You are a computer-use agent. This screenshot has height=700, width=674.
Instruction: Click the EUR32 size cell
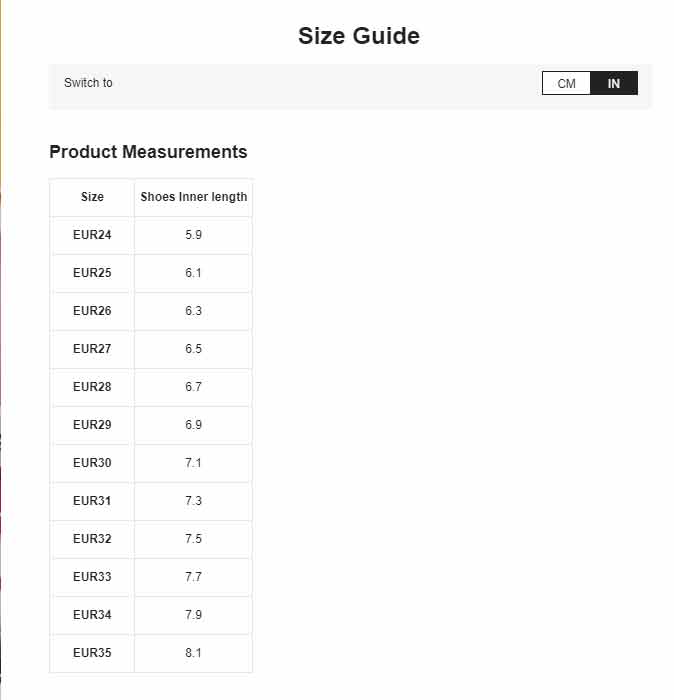tap(92, 538)
